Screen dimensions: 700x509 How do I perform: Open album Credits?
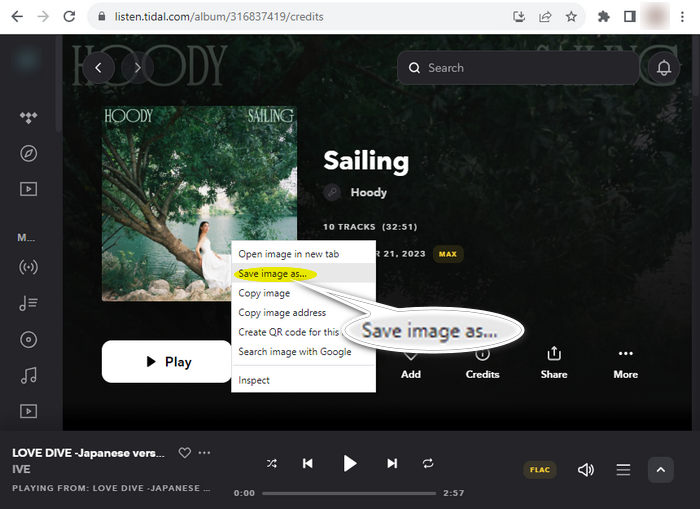pos(483,364)
